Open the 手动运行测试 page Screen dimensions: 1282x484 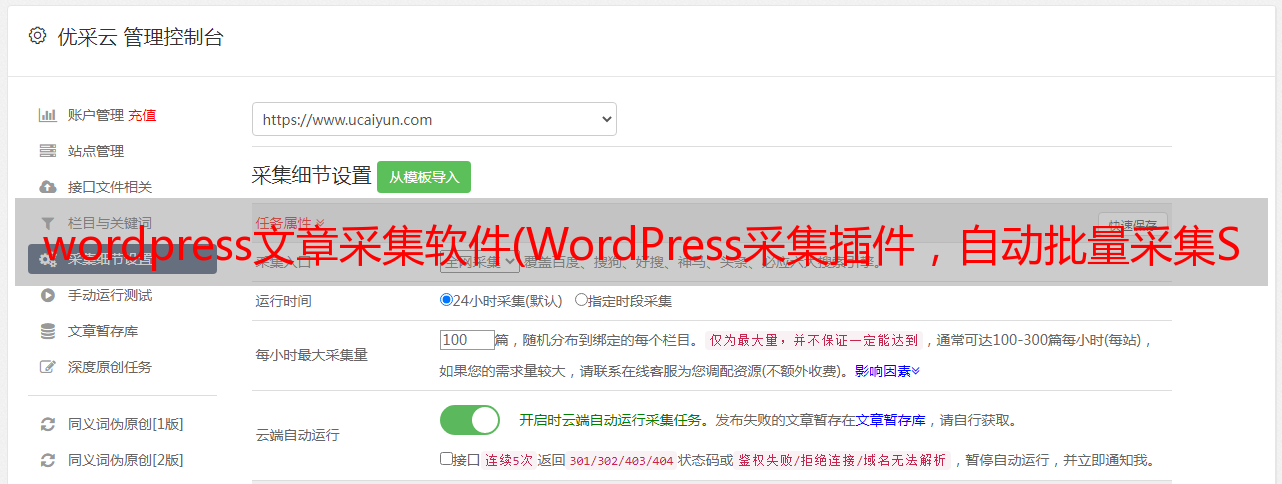tap(110, 295)
